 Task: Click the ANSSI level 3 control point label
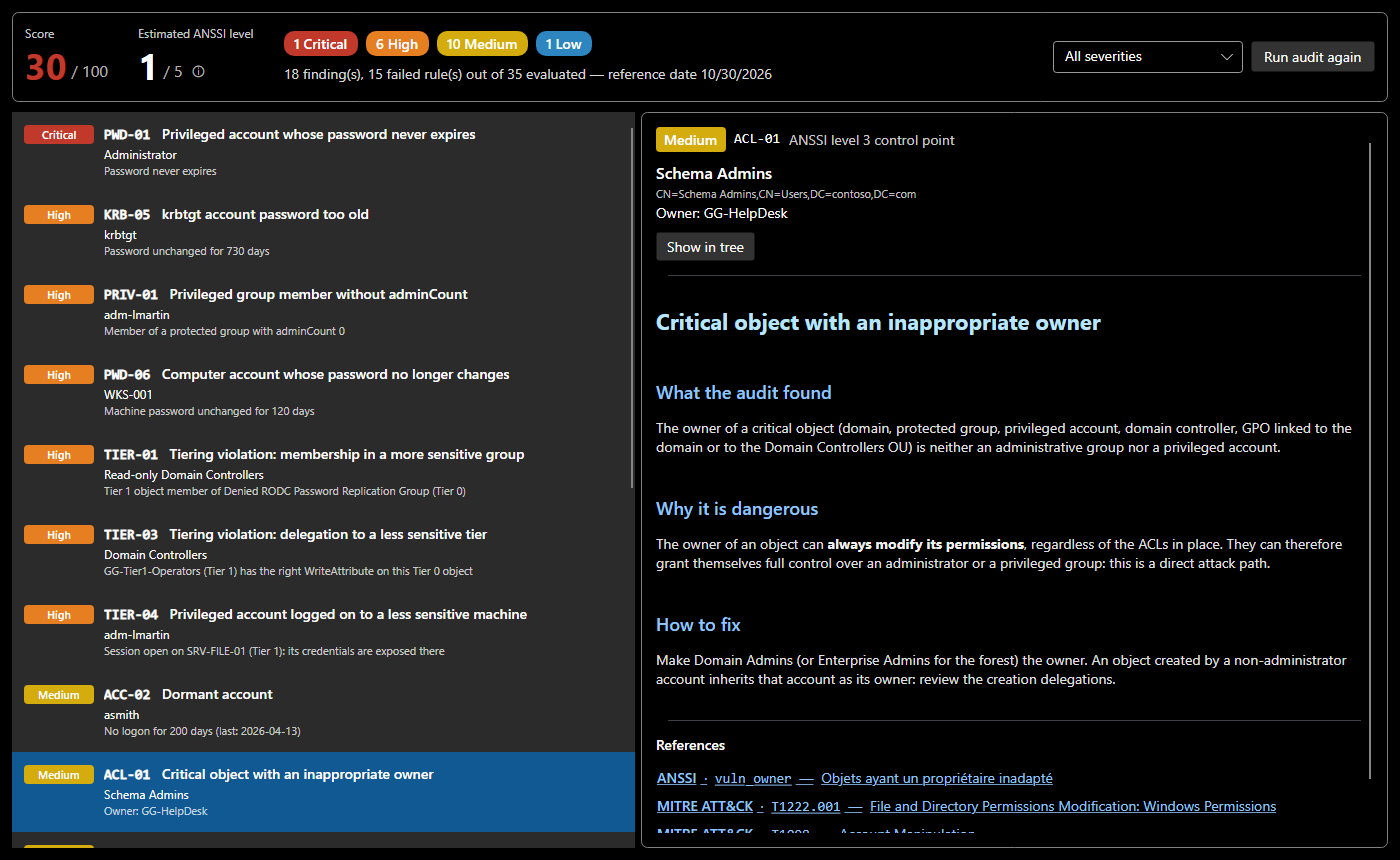tap(872, 140)
